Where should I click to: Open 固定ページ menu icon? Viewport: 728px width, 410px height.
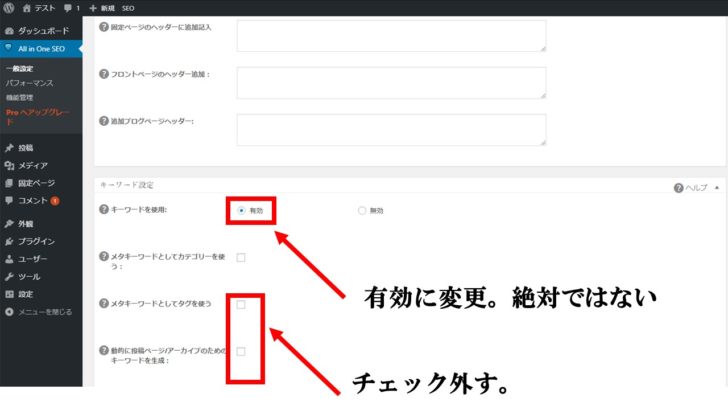9,183
